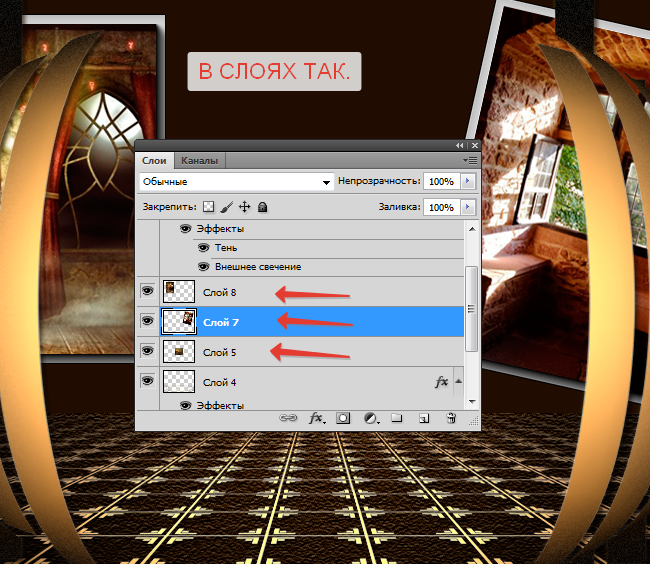Hide Слой 7 layer visibility eye
The height and width of the screenshot is (564, 650).
[x=147, y=321]
